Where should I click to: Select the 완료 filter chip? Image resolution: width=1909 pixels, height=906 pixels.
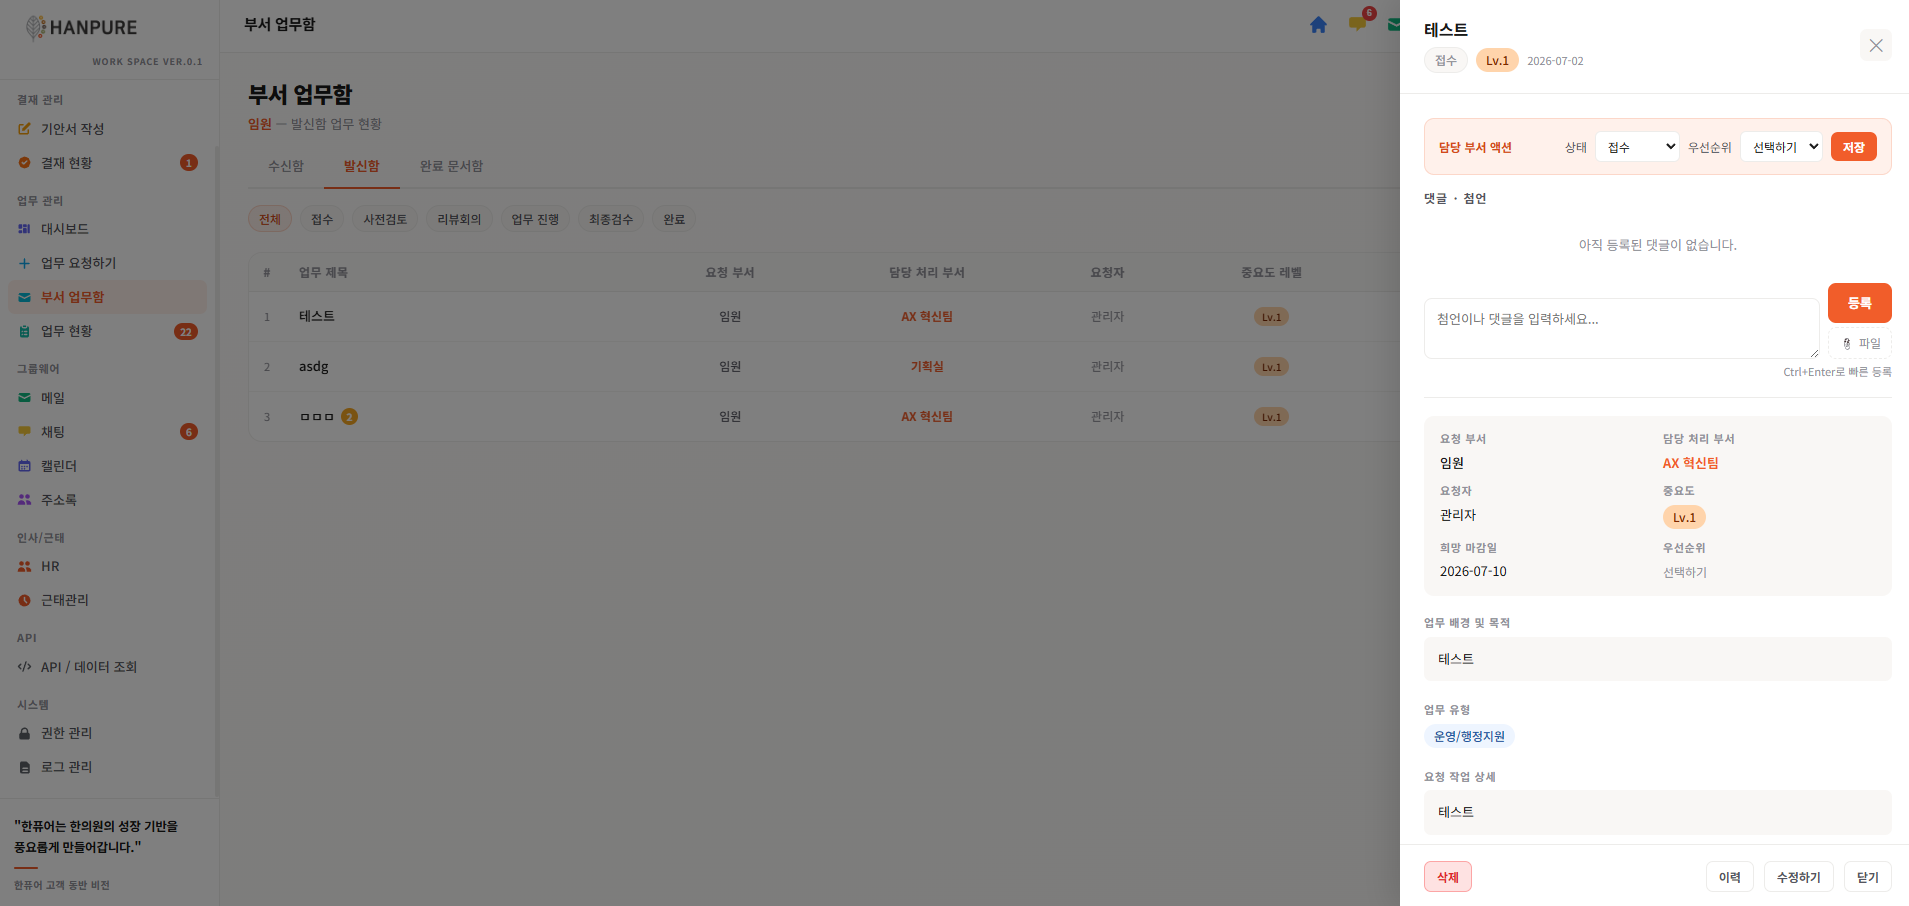click(674, 219)
